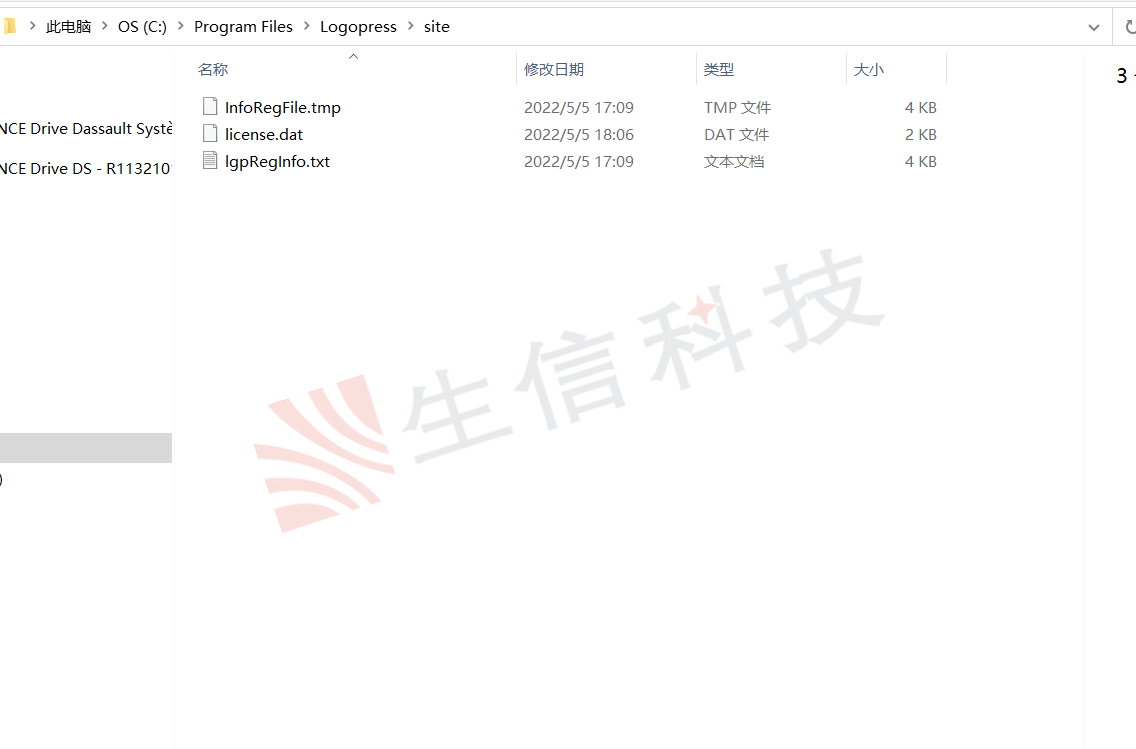Click the highlighted item in navigation pane

point(85,448)
